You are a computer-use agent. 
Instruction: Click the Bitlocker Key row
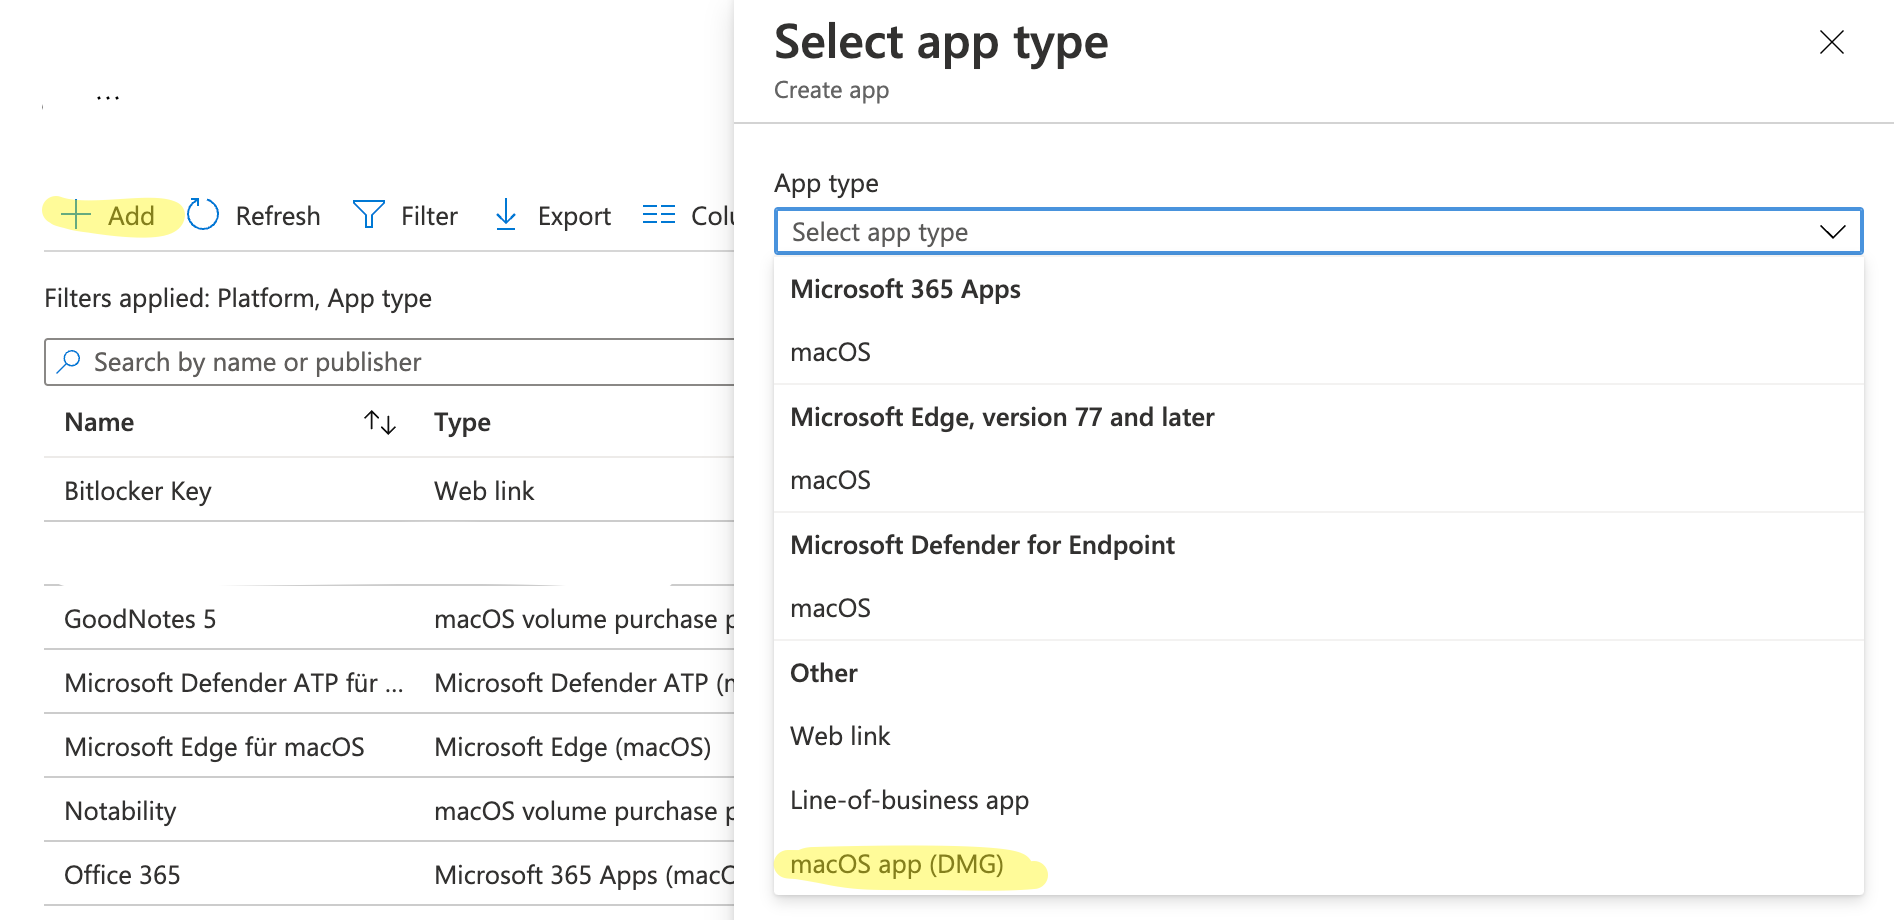[x=138, y=490]
